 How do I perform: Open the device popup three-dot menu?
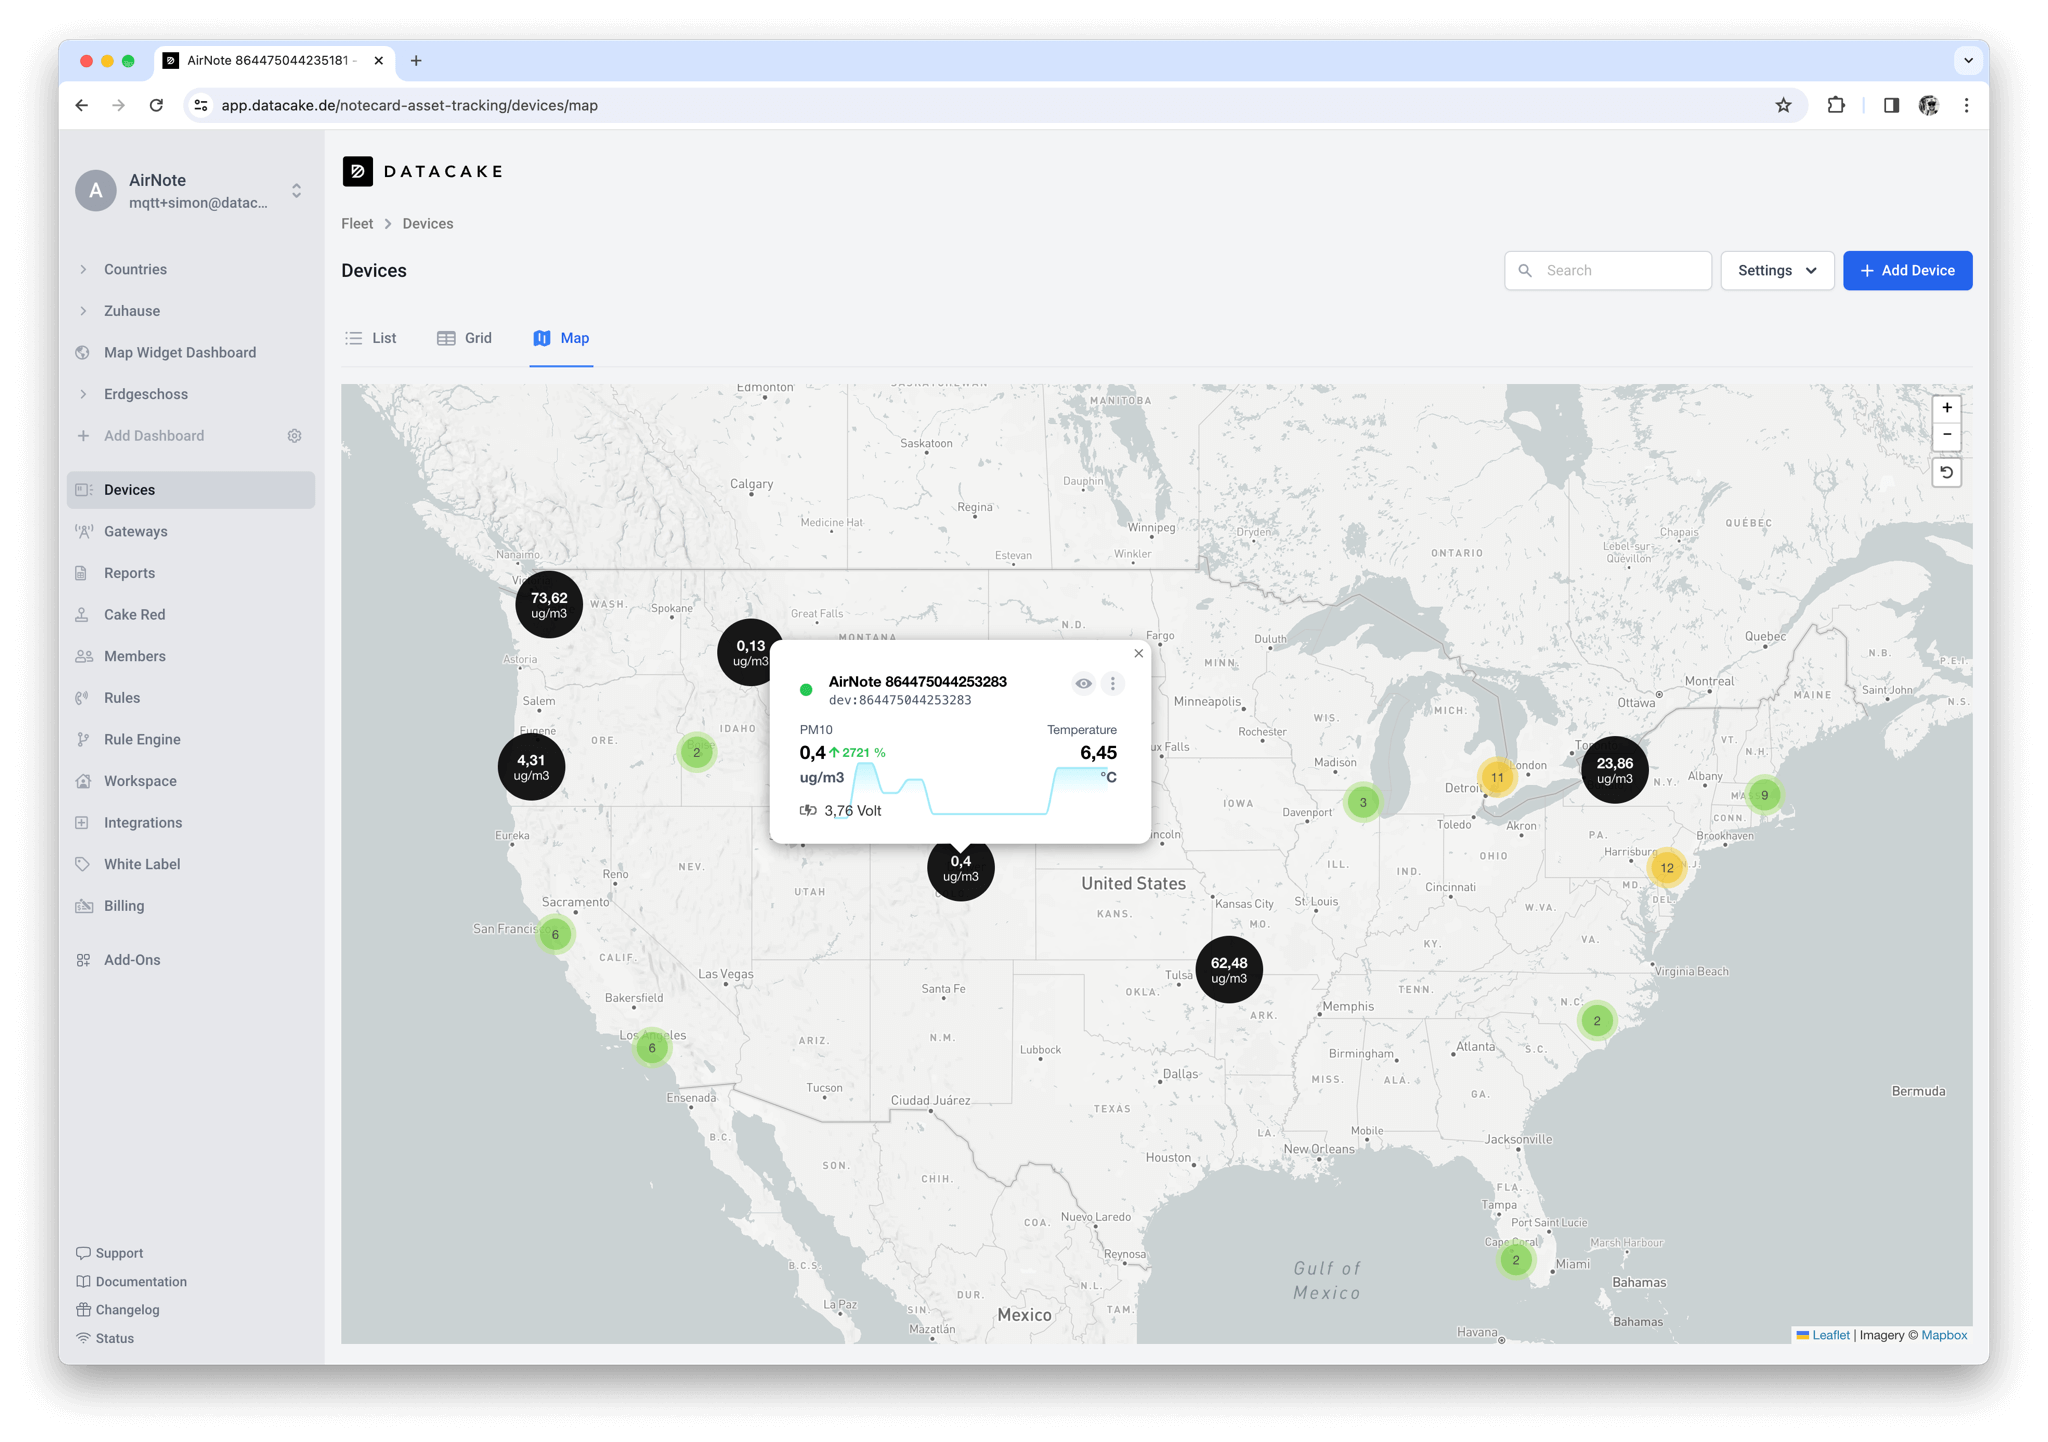pyautogui.click(x=1112, y=684)
